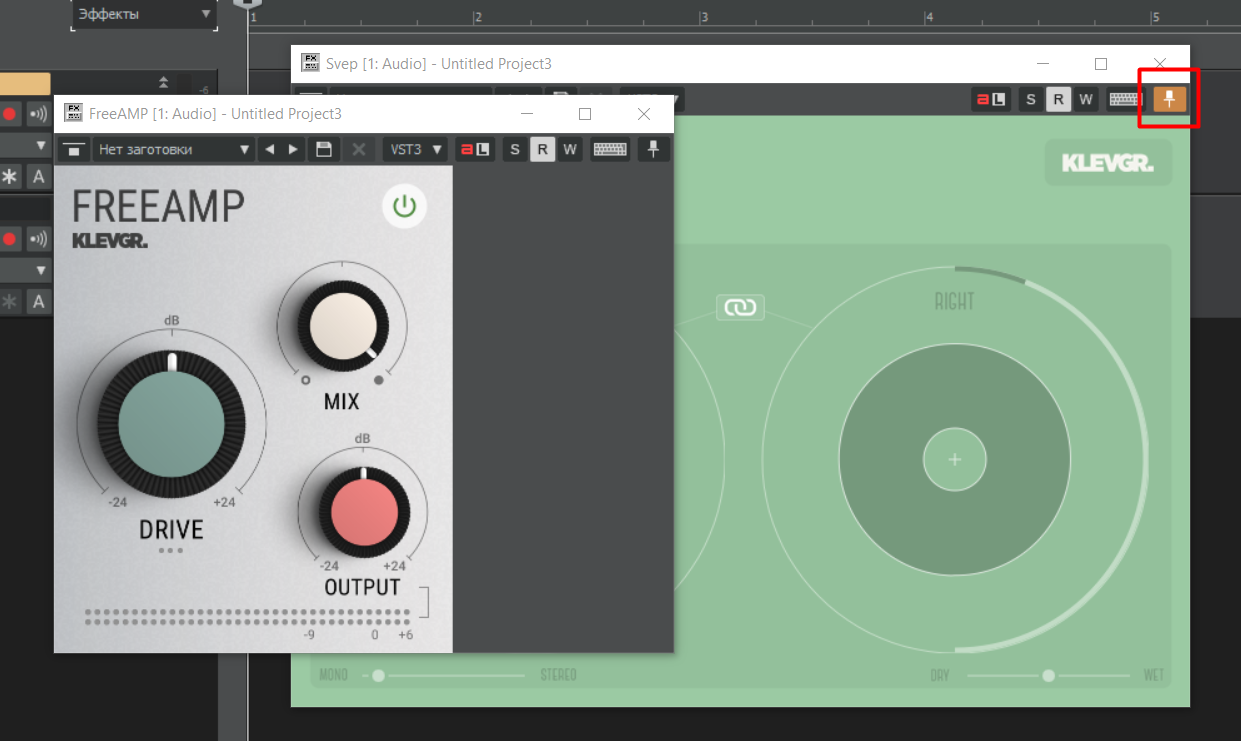Click the MONO–STEREO slider handle in Svep
The height and width of the screenshot is (741, 1241).
379,676
